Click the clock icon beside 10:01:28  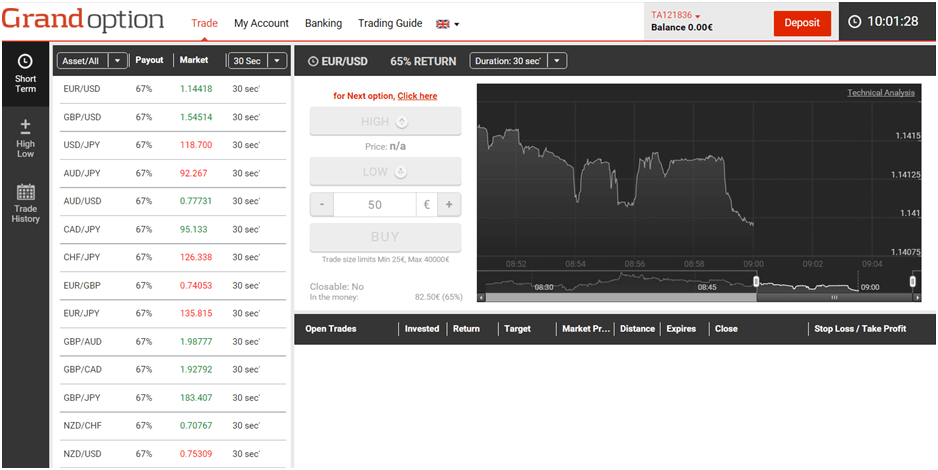(x=855, y=22)
